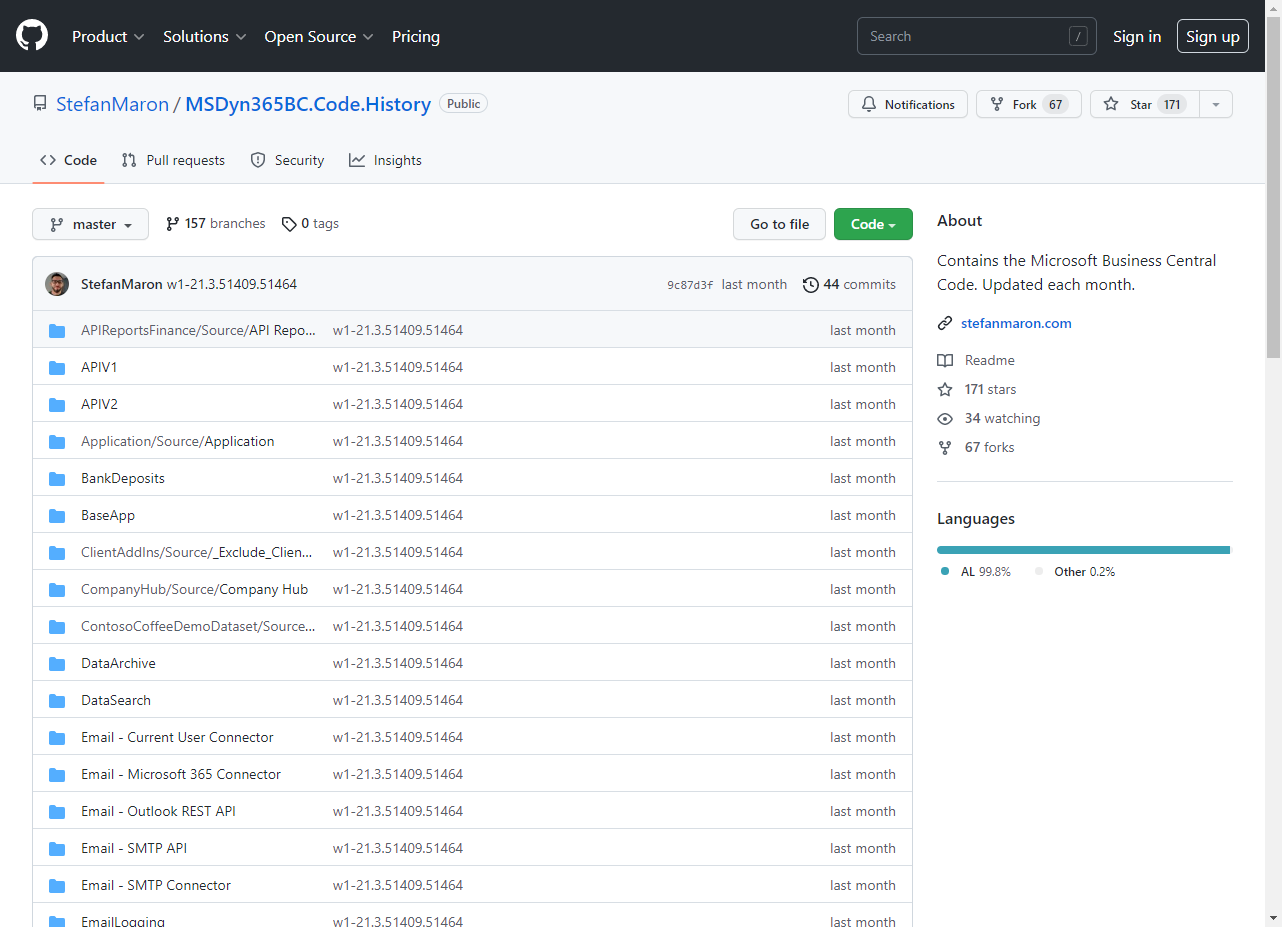Click the GitHub logo in the navbar
Image resolution: width=1282 pixels, height=927 pixels.
(31, 35)
